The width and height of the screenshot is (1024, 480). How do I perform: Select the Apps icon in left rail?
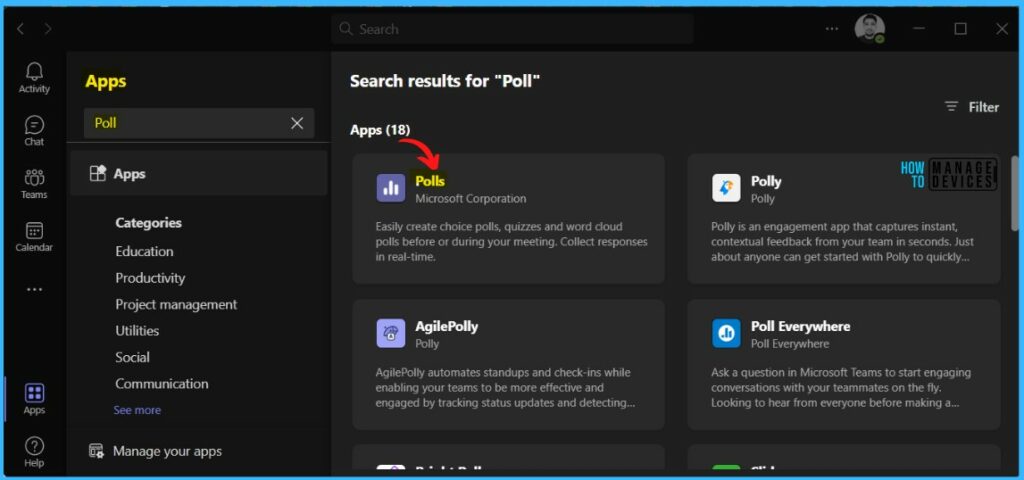(34, 393)
